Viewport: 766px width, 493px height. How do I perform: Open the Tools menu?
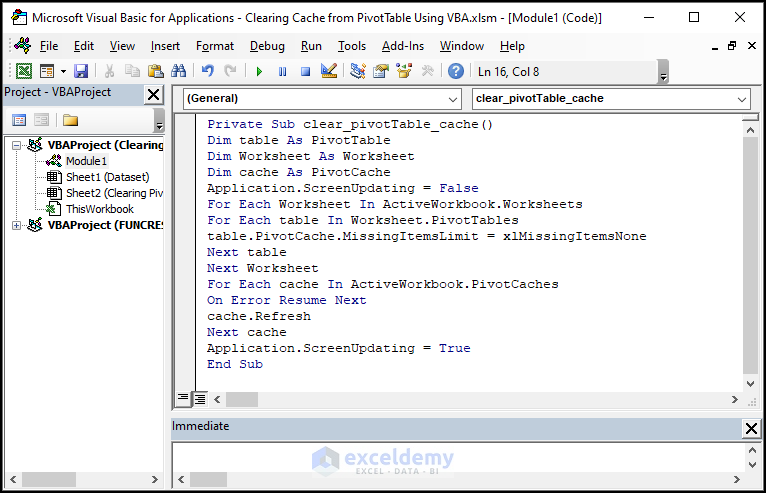(x=352, y=46)
